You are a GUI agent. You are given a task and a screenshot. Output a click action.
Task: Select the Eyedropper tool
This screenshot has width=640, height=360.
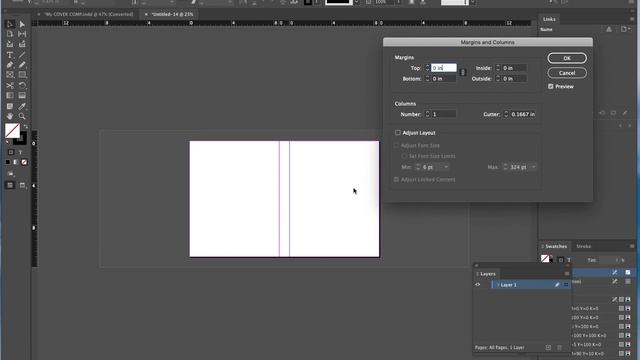(22, 106)
